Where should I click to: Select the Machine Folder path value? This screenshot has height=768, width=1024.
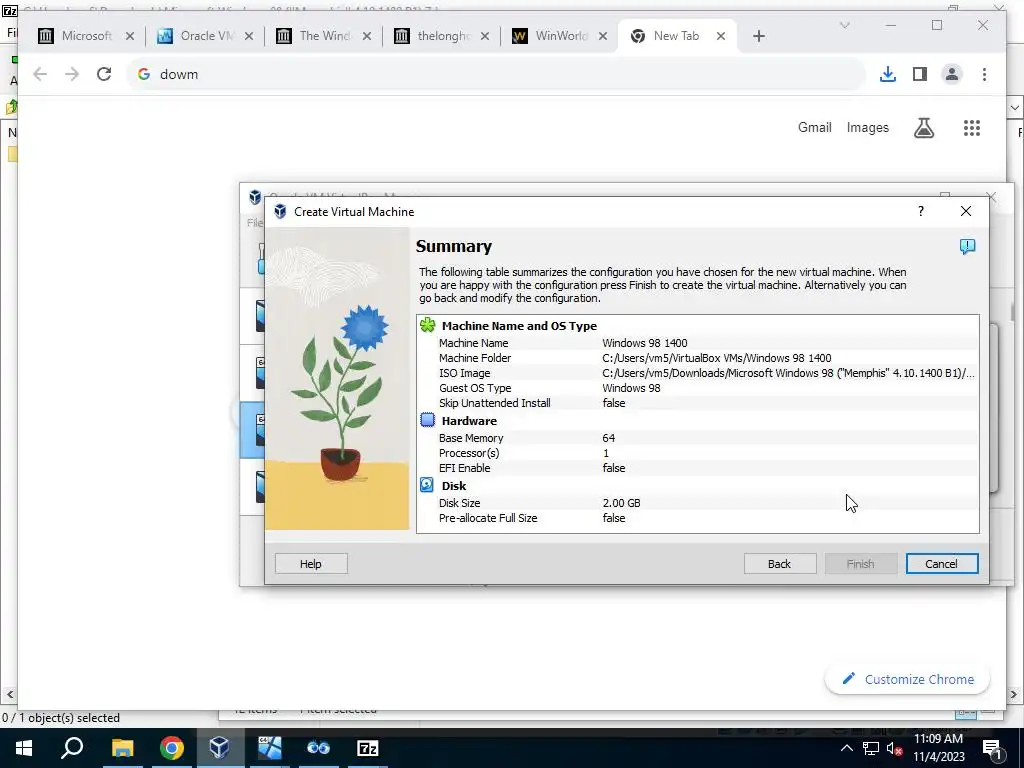(716, 358)
